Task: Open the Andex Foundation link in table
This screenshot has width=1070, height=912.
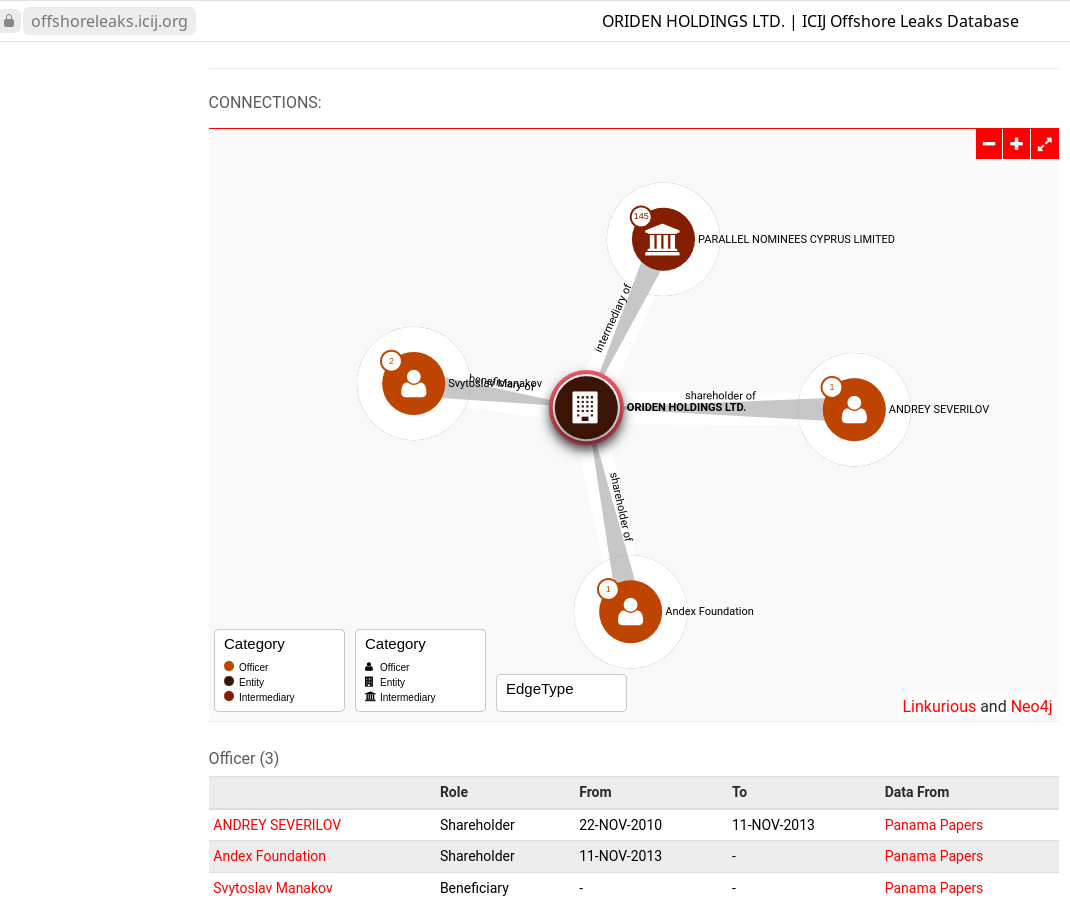Action: tap(269, 856)
